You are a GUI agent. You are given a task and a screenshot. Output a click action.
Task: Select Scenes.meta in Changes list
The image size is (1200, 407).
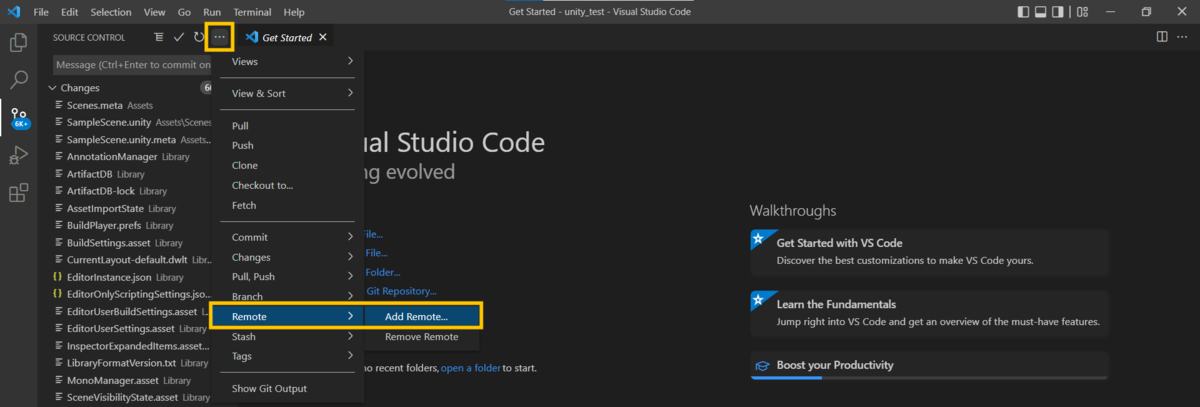point(125,104)
